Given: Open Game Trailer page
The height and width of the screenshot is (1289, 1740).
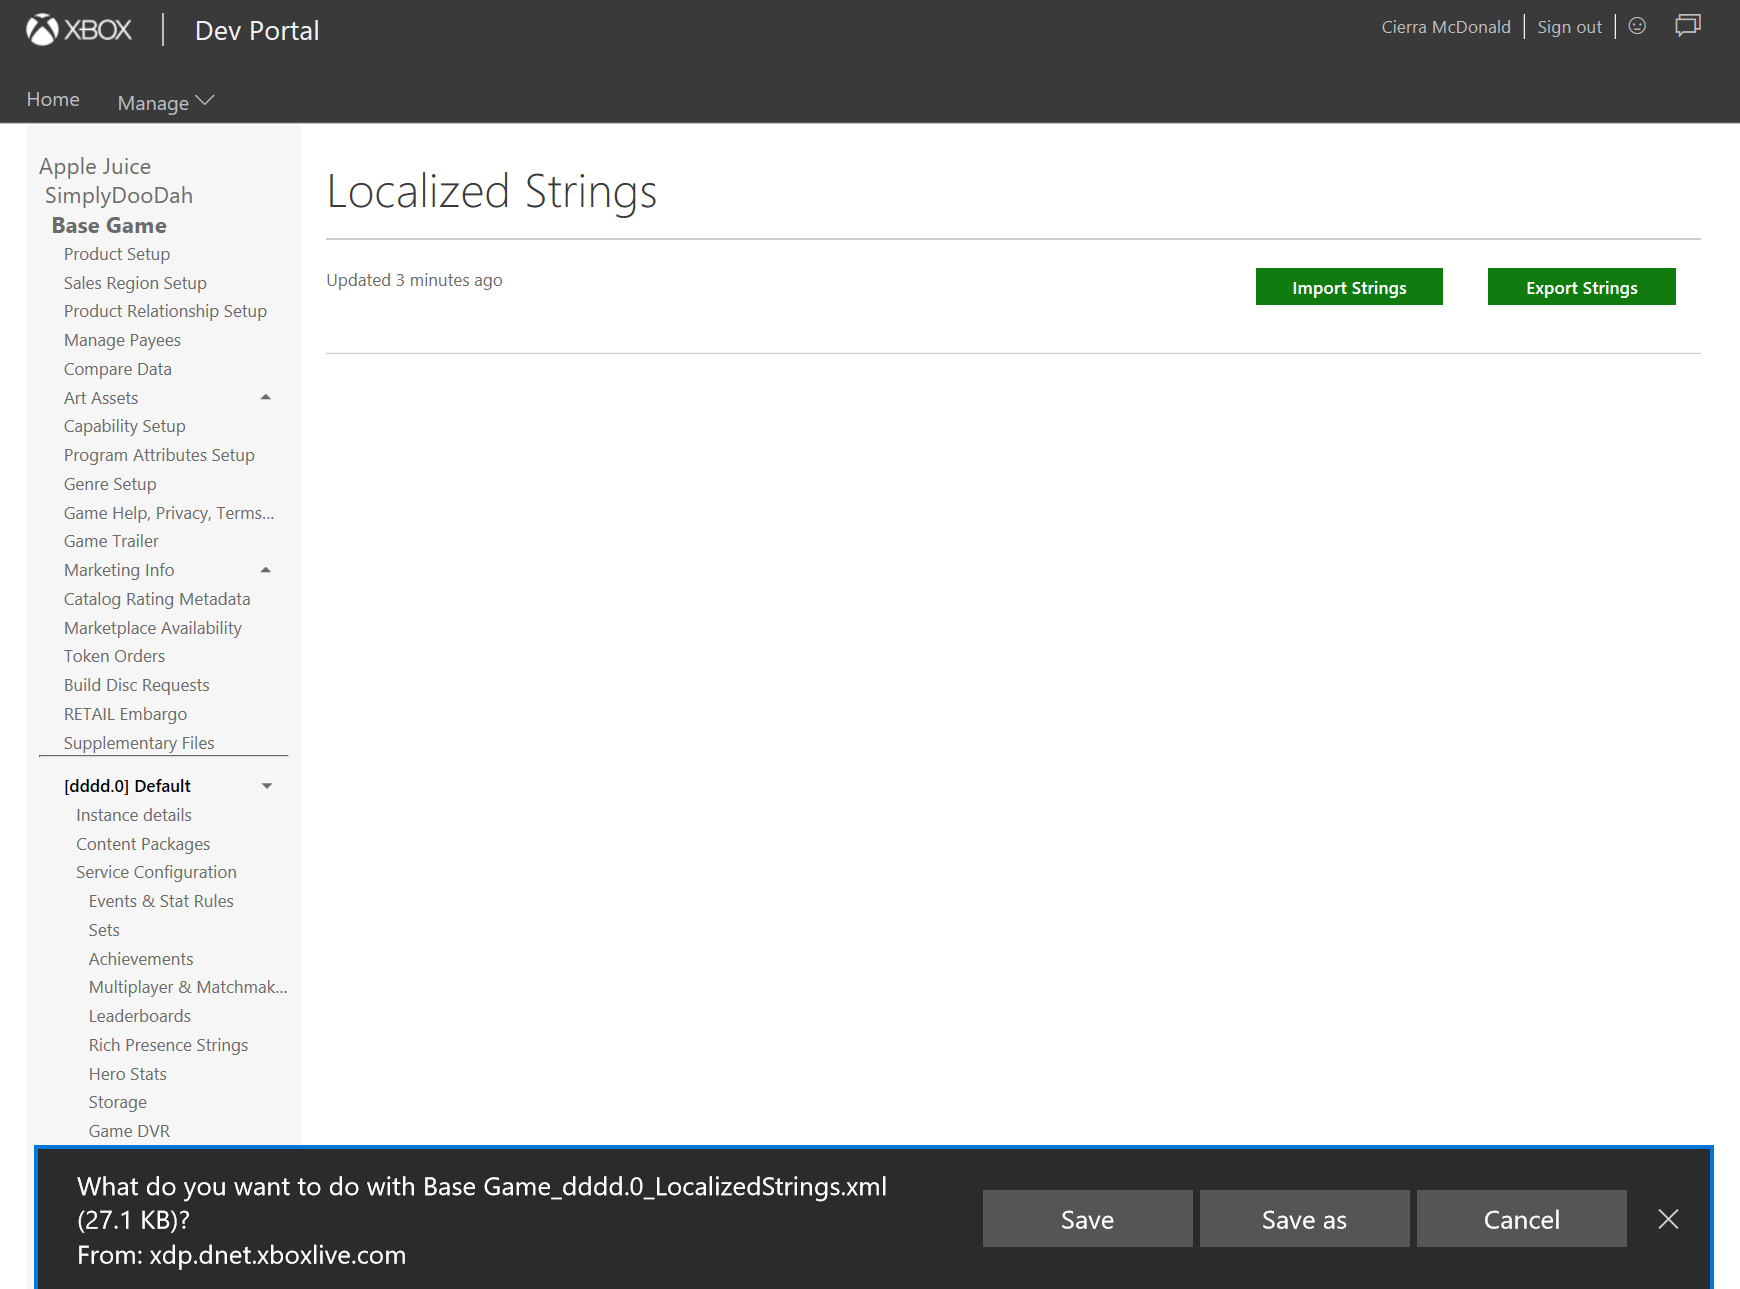Looking at the screenshot, I should (111, 541).
